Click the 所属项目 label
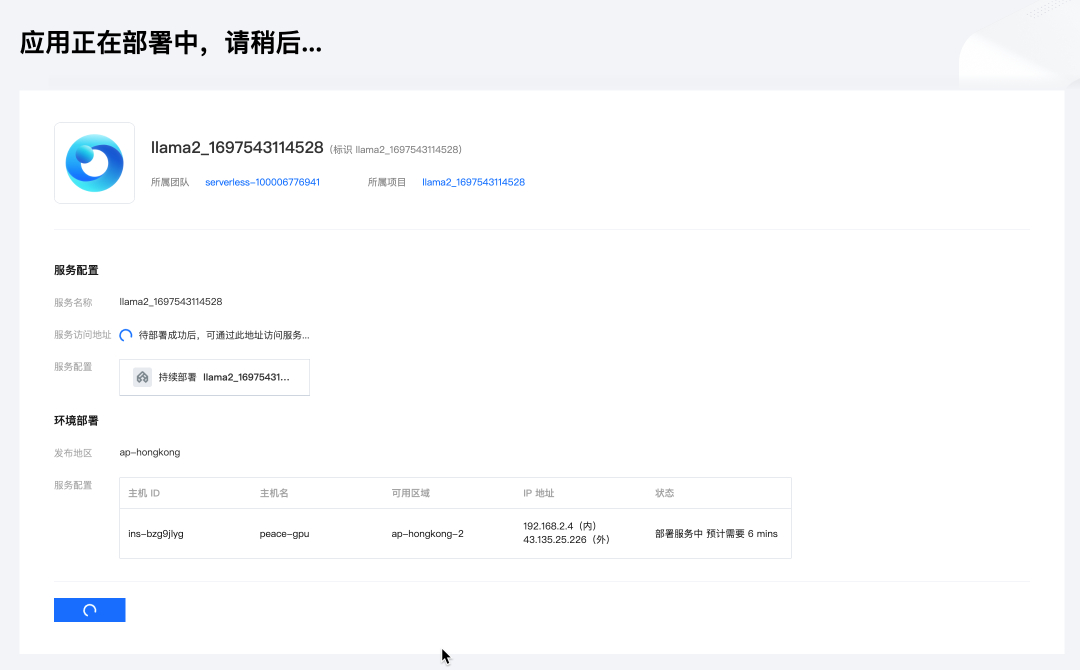 point(387,182)
